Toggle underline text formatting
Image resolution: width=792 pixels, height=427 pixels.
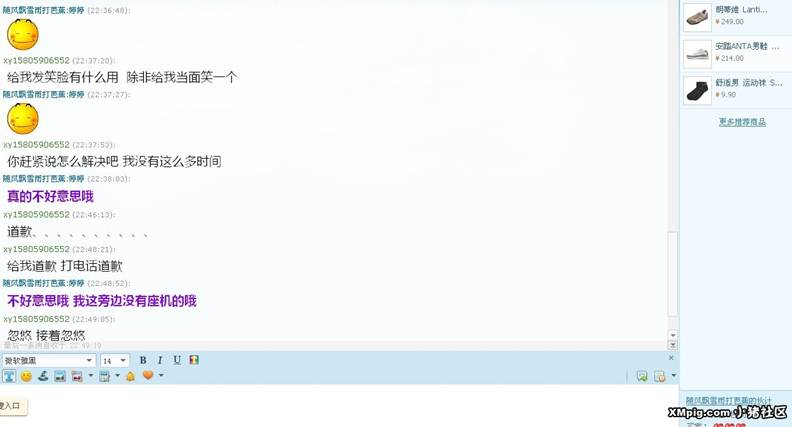coord(177,360)
